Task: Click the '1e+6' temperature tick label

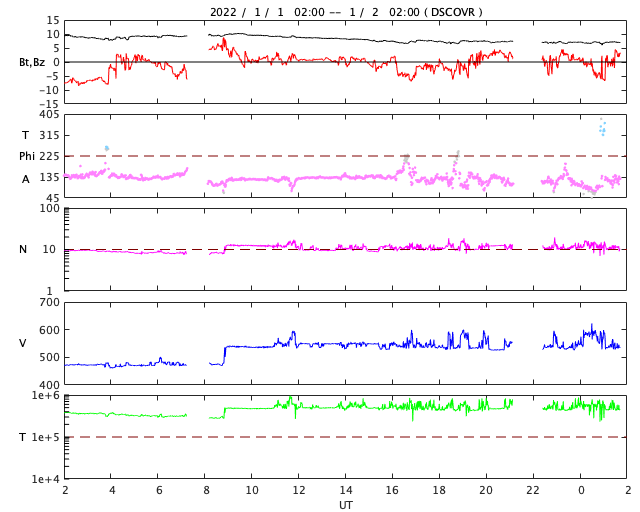Action: click(x=46, y=396)
